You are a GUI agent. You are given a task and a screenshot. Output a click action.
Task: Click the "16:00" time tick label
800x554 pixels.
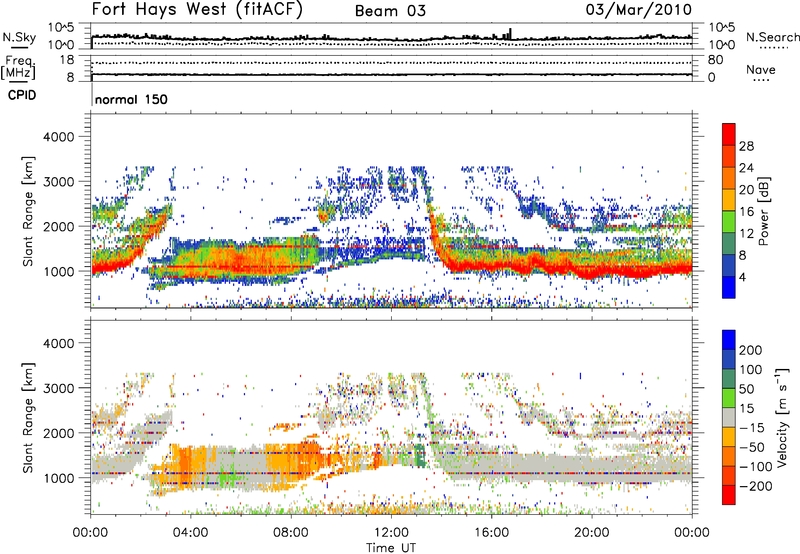(x=491, y=533)
